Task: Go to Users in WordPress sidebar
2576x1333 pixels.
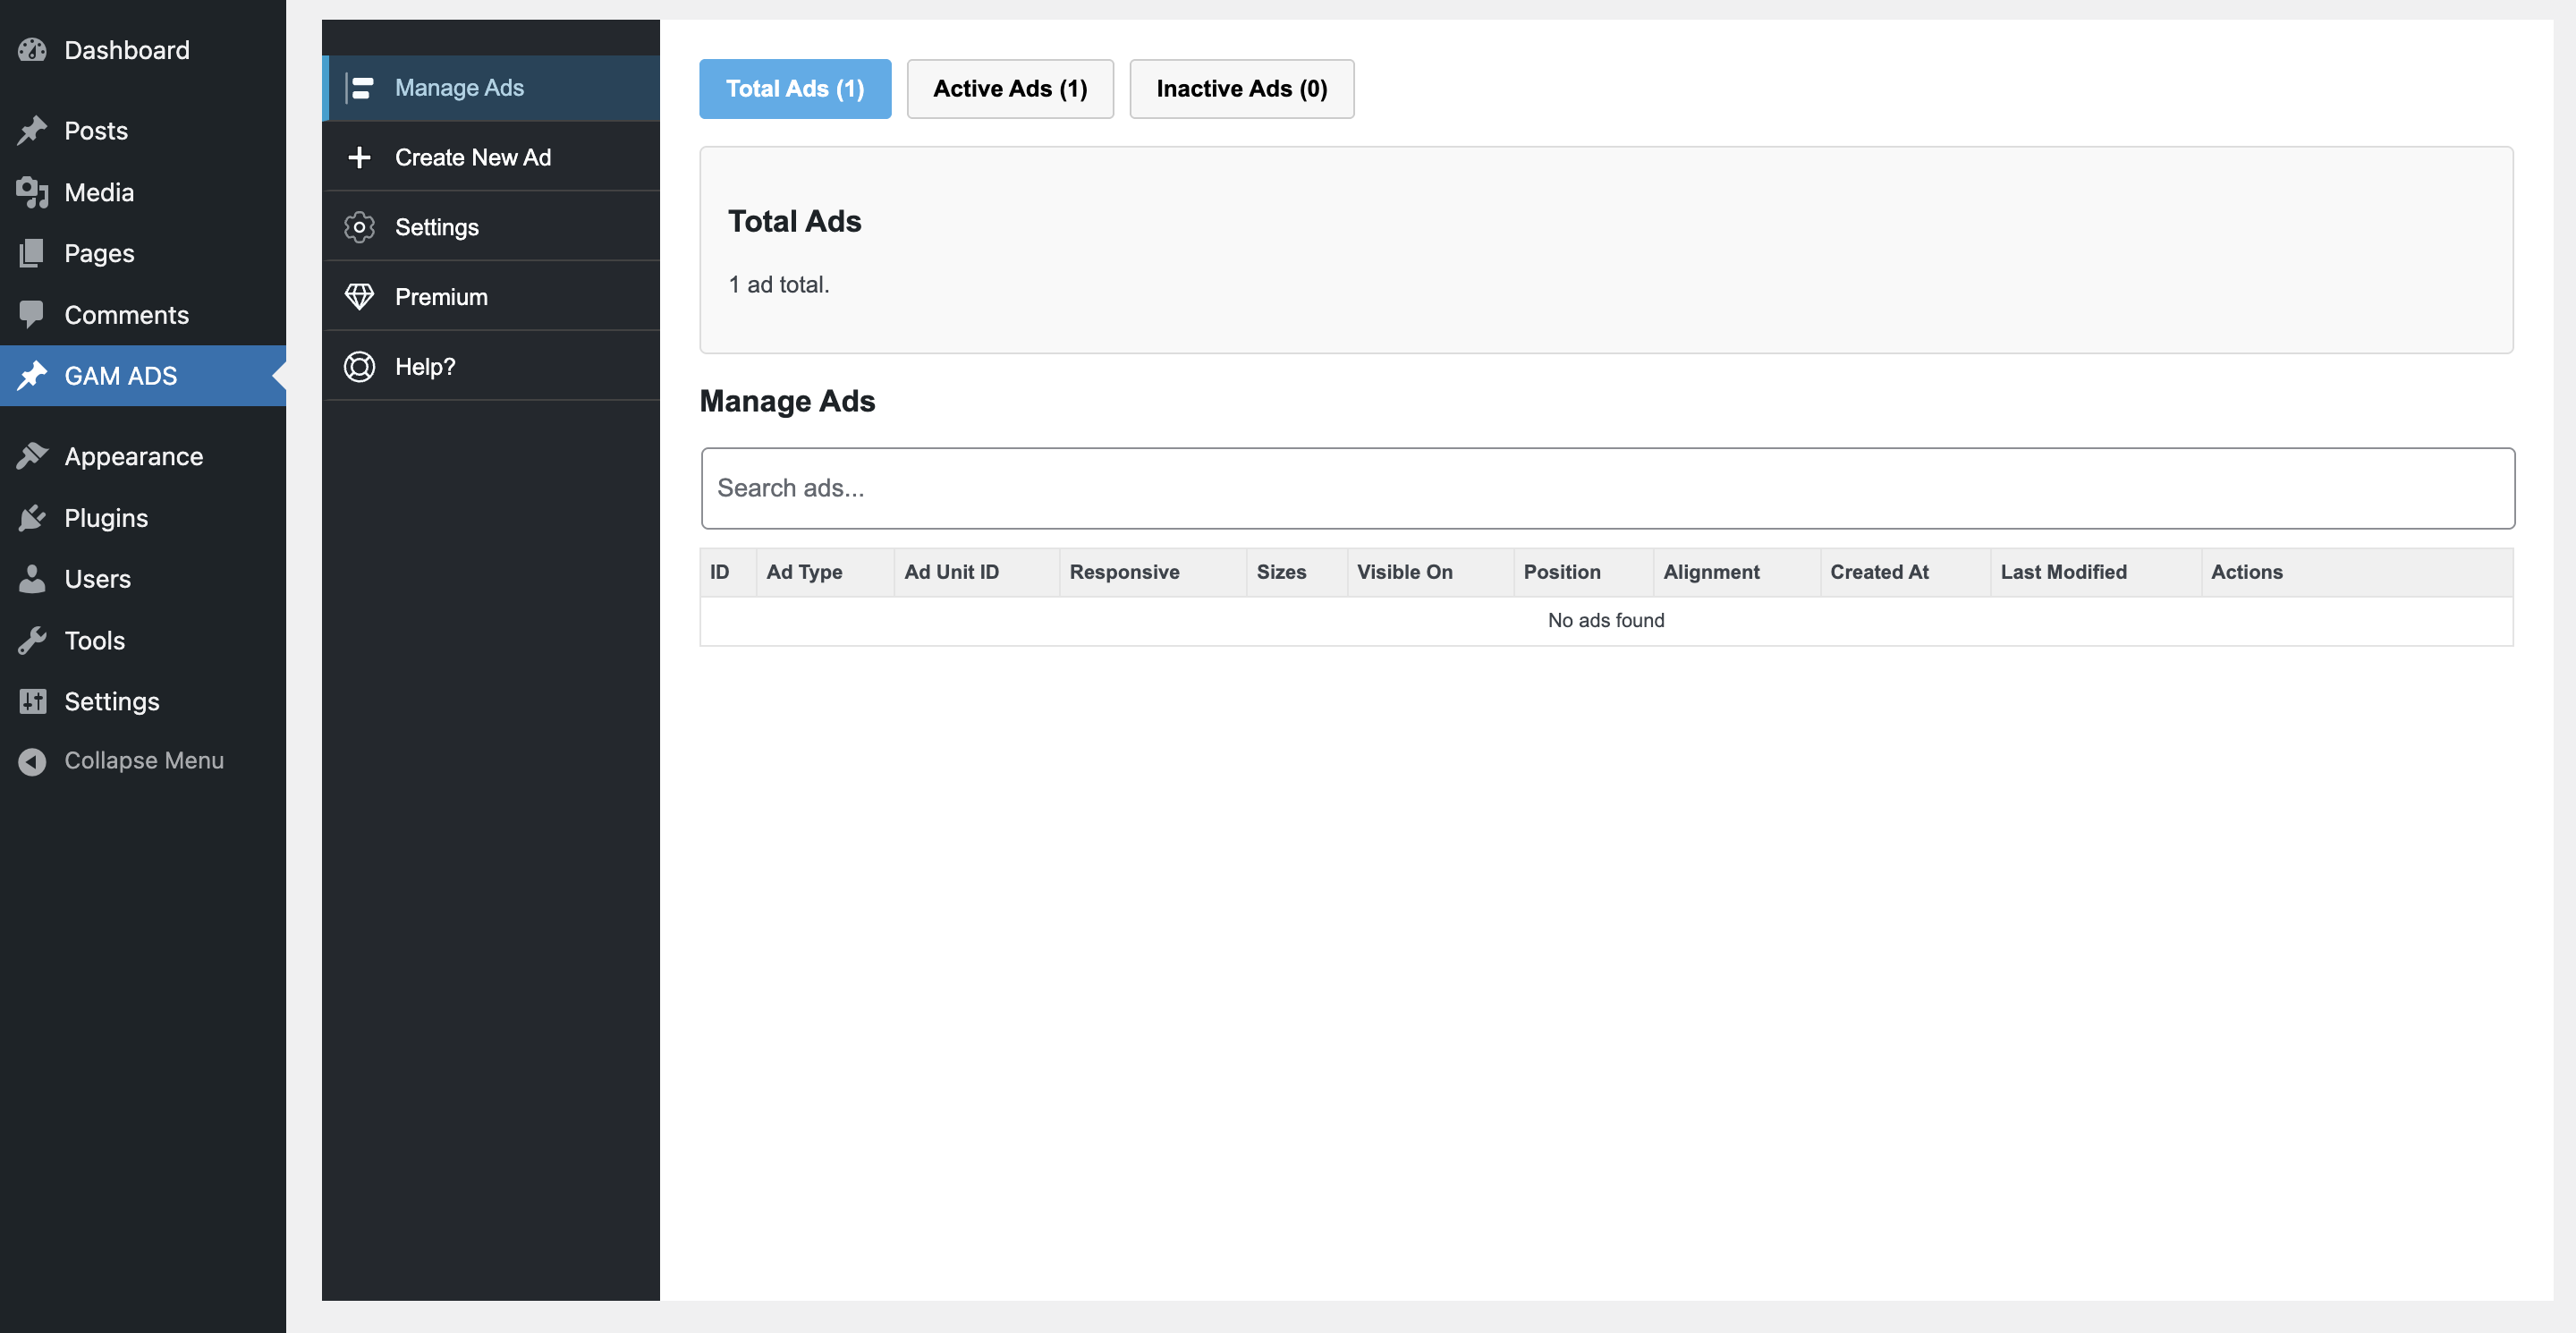Action: click(97, 579)
